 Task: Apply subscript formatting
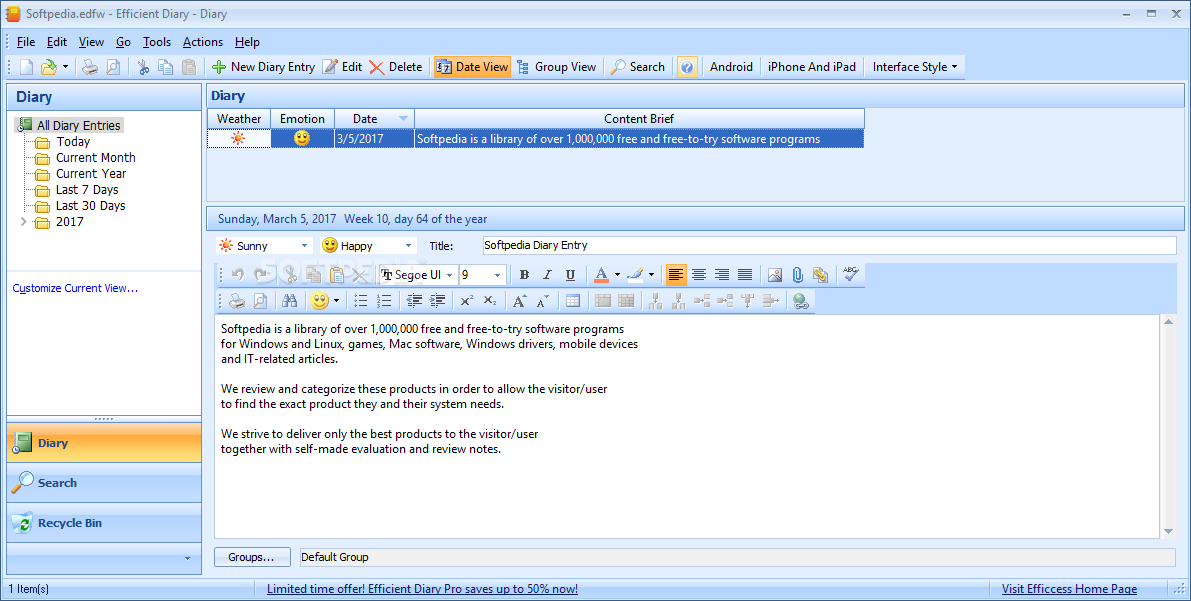click(490, 301)
